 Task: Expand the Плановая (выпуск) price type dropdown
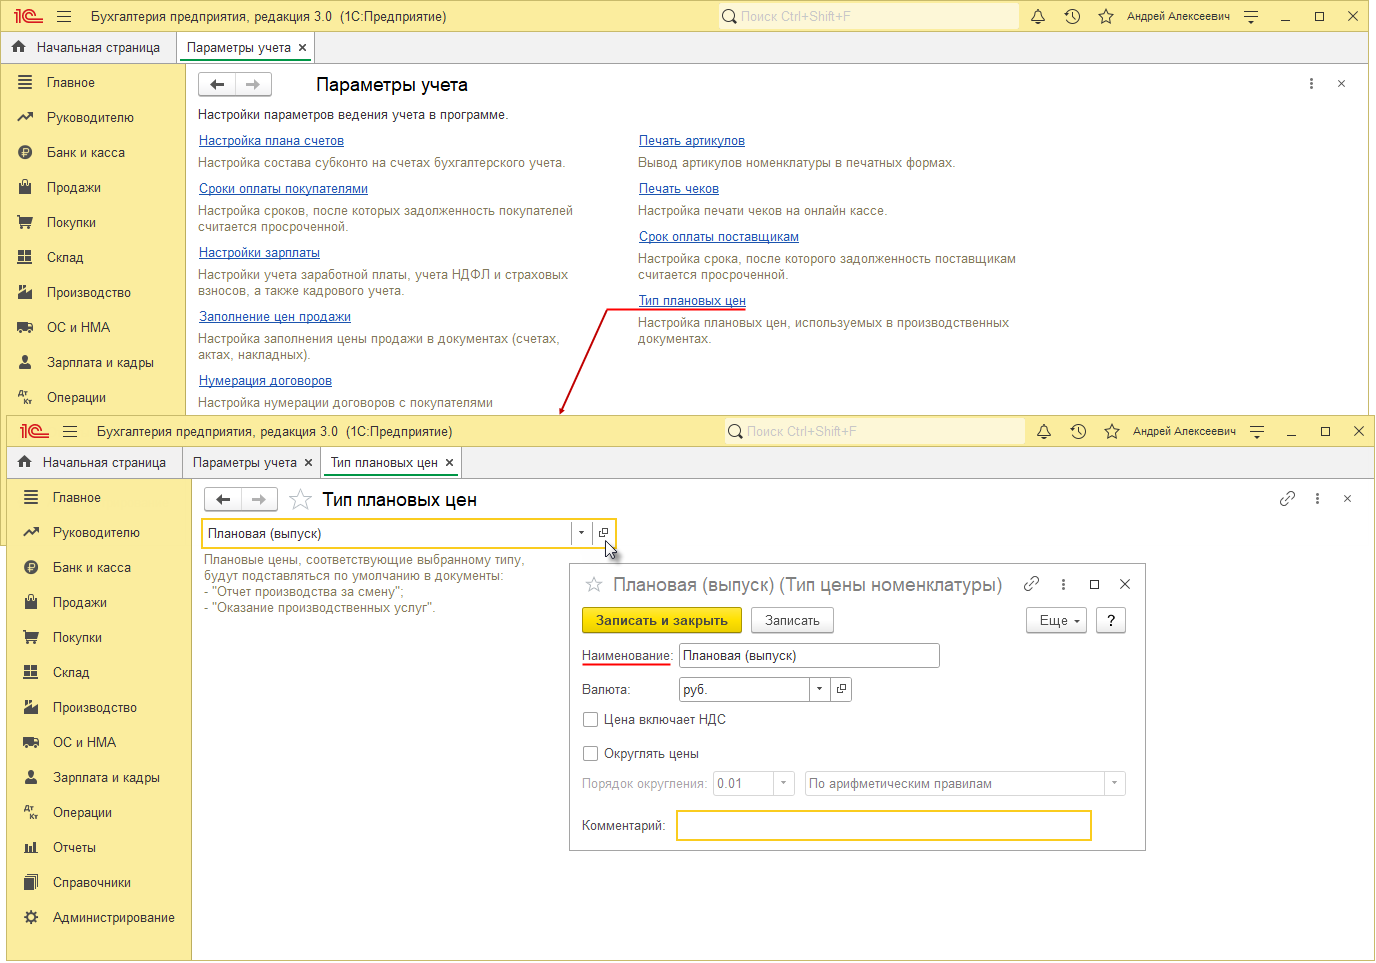pyautogui.click(x=582, y=533)
